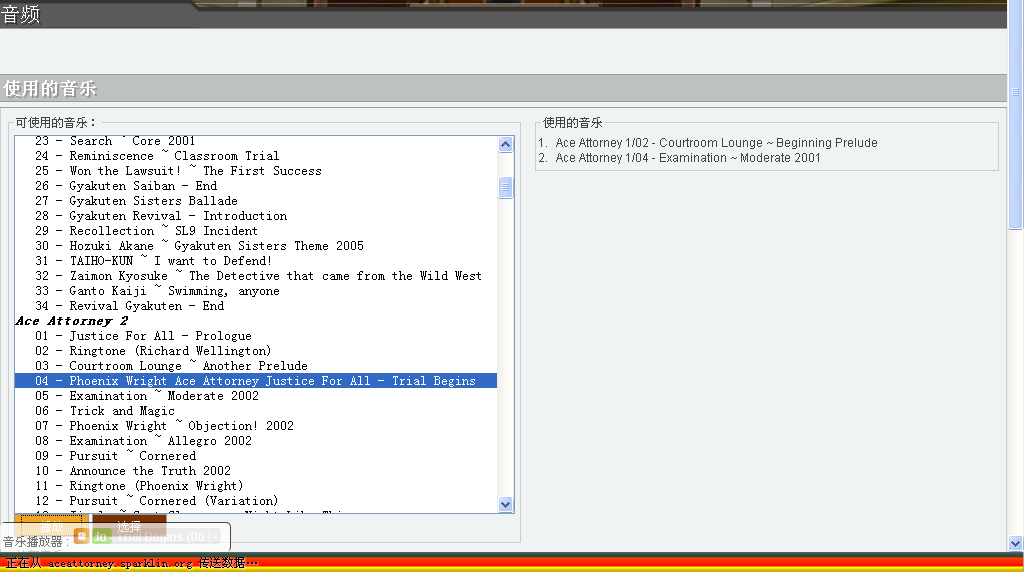Select '08 - Examination ~ Allegro 2002'
The width and height of the screenshot is (1024, 572).
tap(255, 441)
